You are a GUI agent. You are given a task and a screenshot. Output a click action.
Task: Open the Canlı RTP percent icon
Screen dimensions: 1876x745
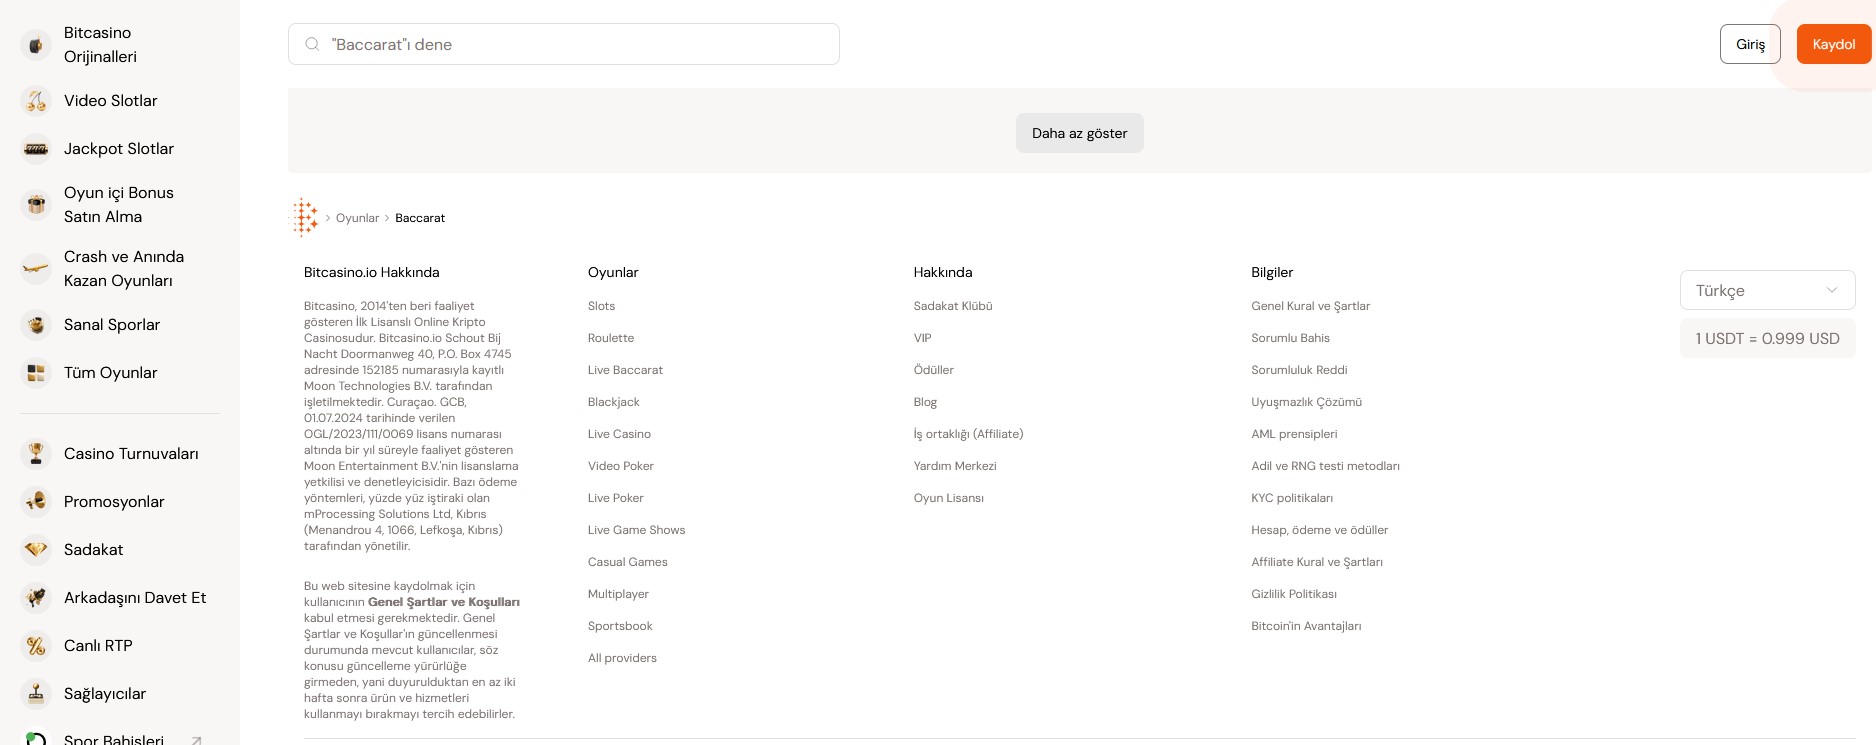36,646
